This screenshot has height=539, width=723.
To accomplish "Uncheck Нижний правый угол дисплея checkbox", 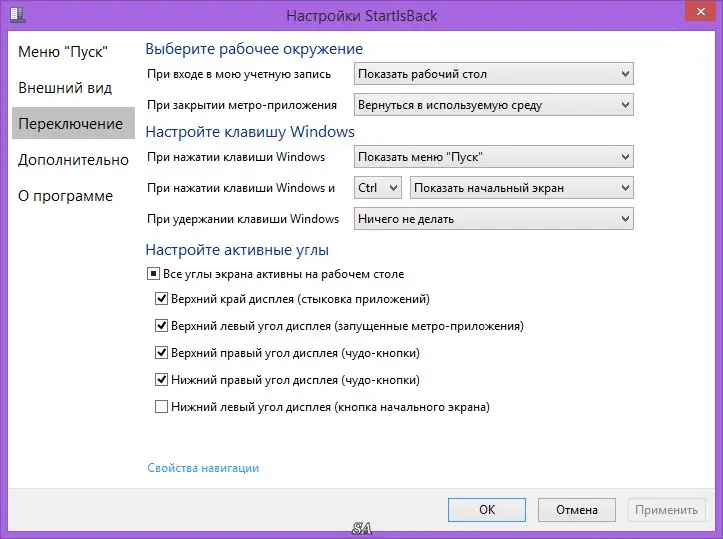I will point(161,380).
